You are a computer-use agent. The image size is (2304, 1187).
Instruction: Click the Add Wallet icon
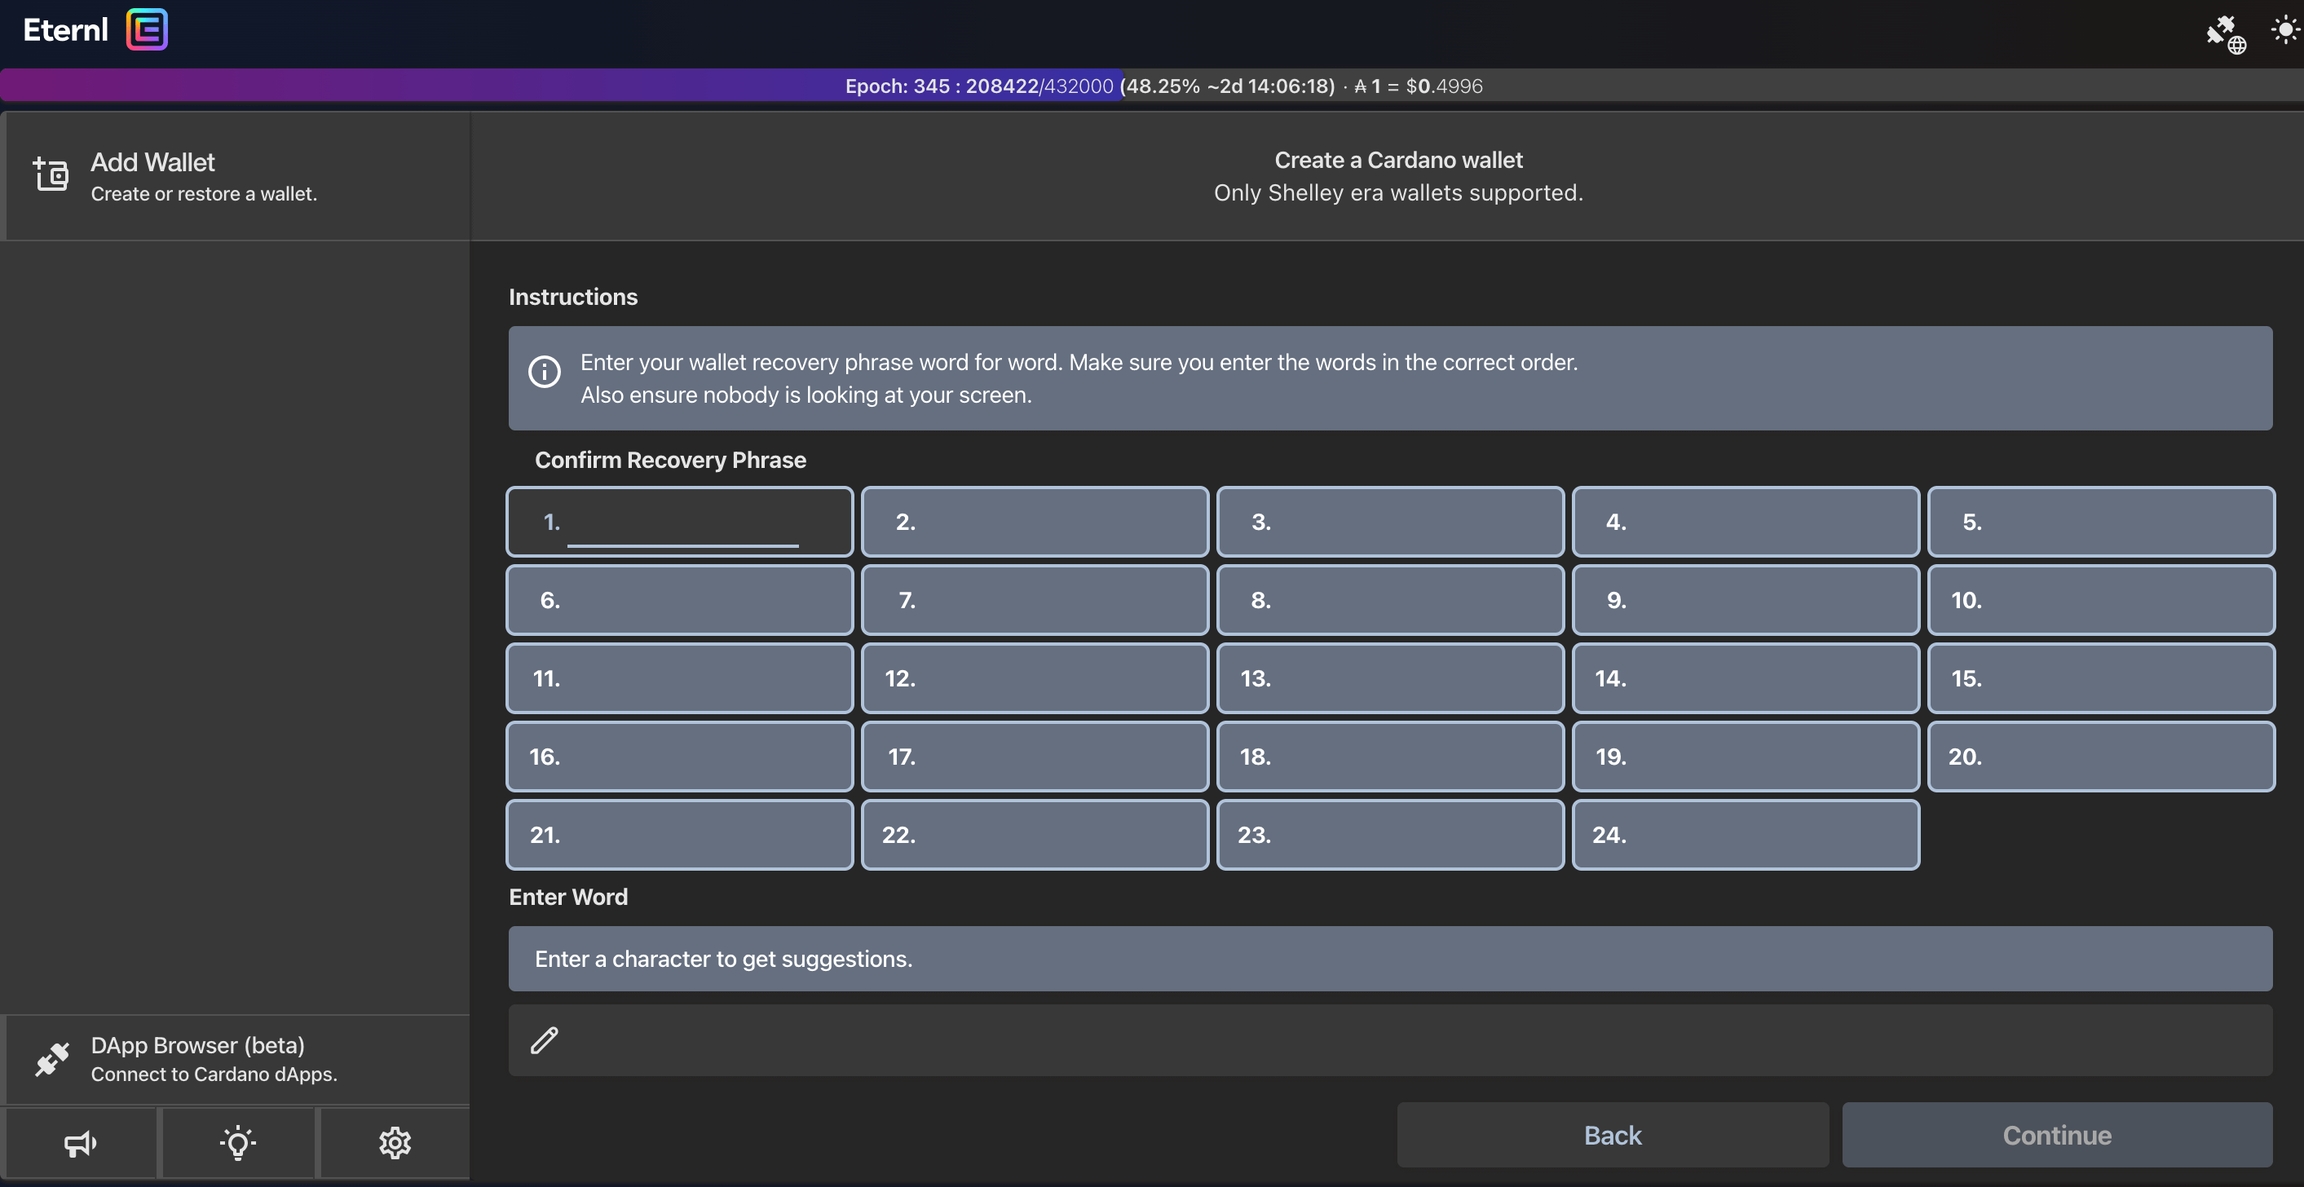tap(51, 175)
